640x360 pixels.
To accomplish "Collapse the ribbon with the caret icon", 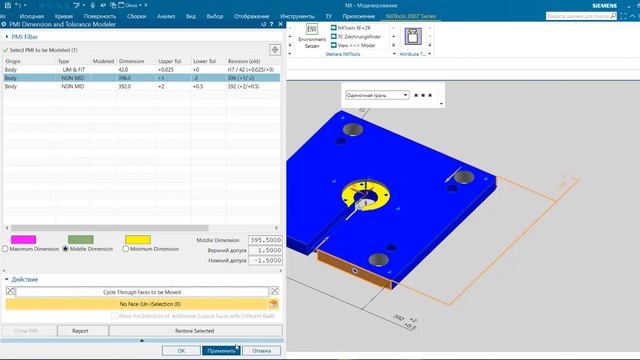I will (x=633, y=16).
